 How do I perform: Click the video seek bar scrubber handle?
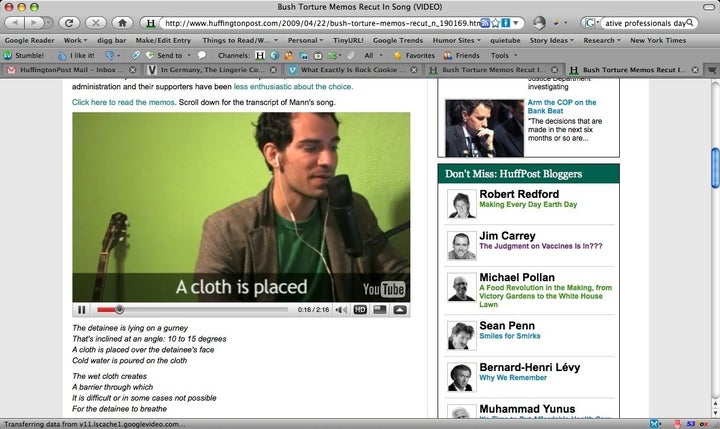(x=119, y=310)
